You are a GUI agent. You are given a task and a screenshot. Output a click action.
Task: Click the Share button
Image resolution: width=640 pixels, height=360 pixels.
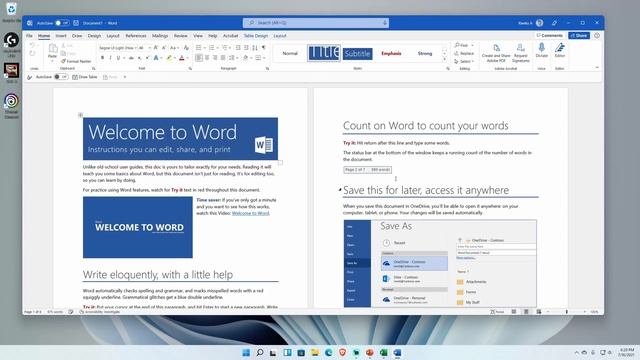point(579,36)
